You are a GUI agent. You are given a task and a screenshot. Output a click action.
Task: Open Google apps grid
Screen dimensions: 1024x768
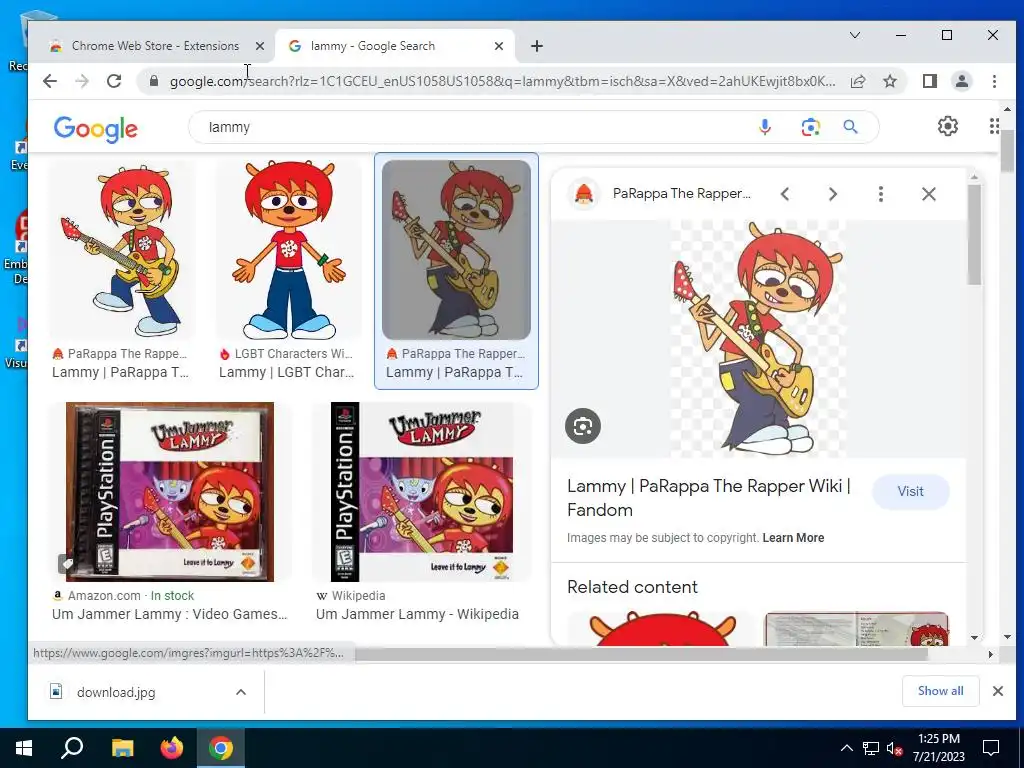(993, 126)
